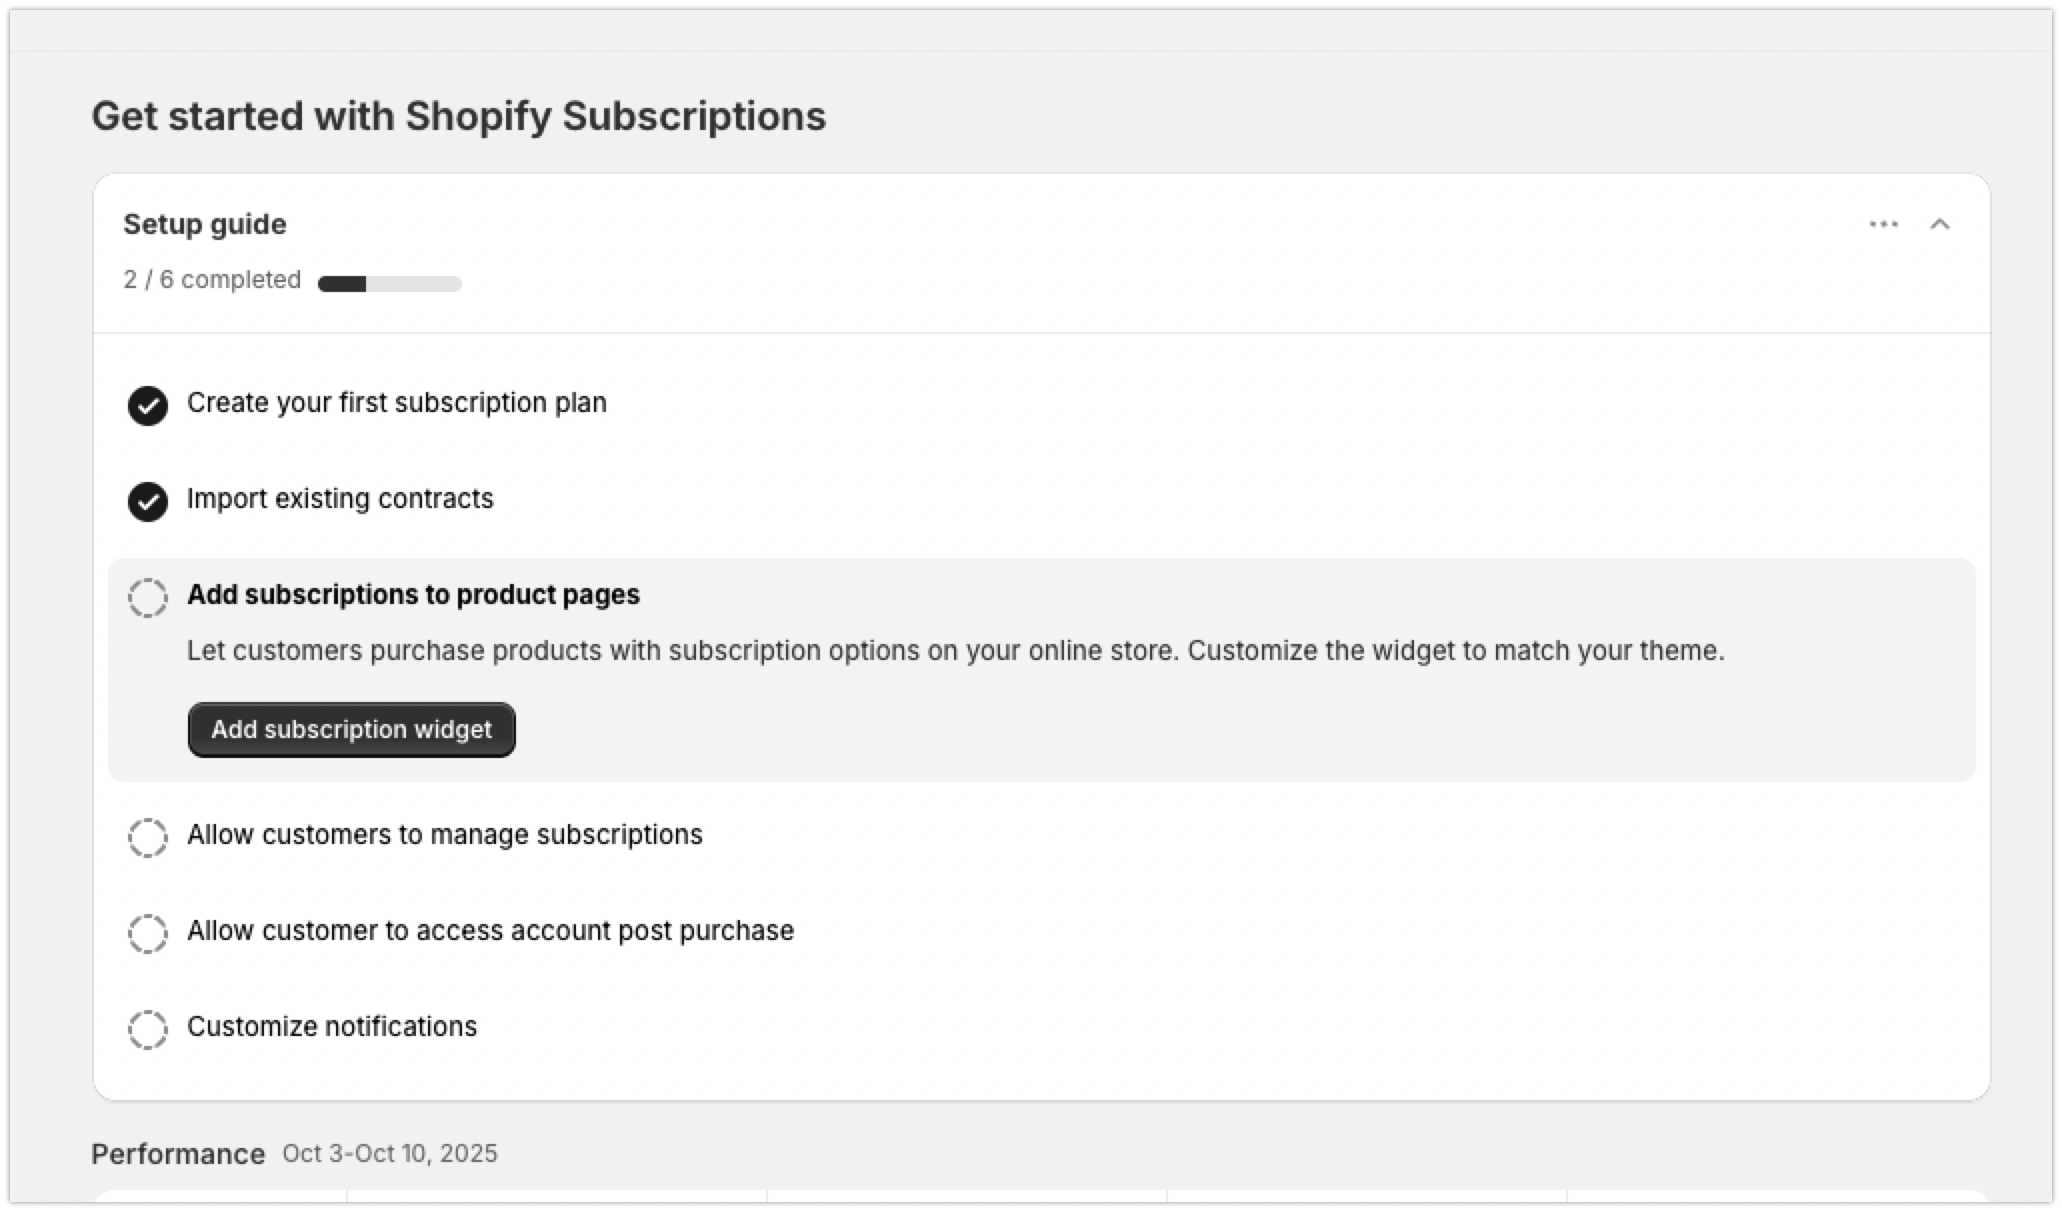The height and width of the screenshot is (1212, 2062).
Task: Open Allow customer to access account step
Action: [490, 931]
